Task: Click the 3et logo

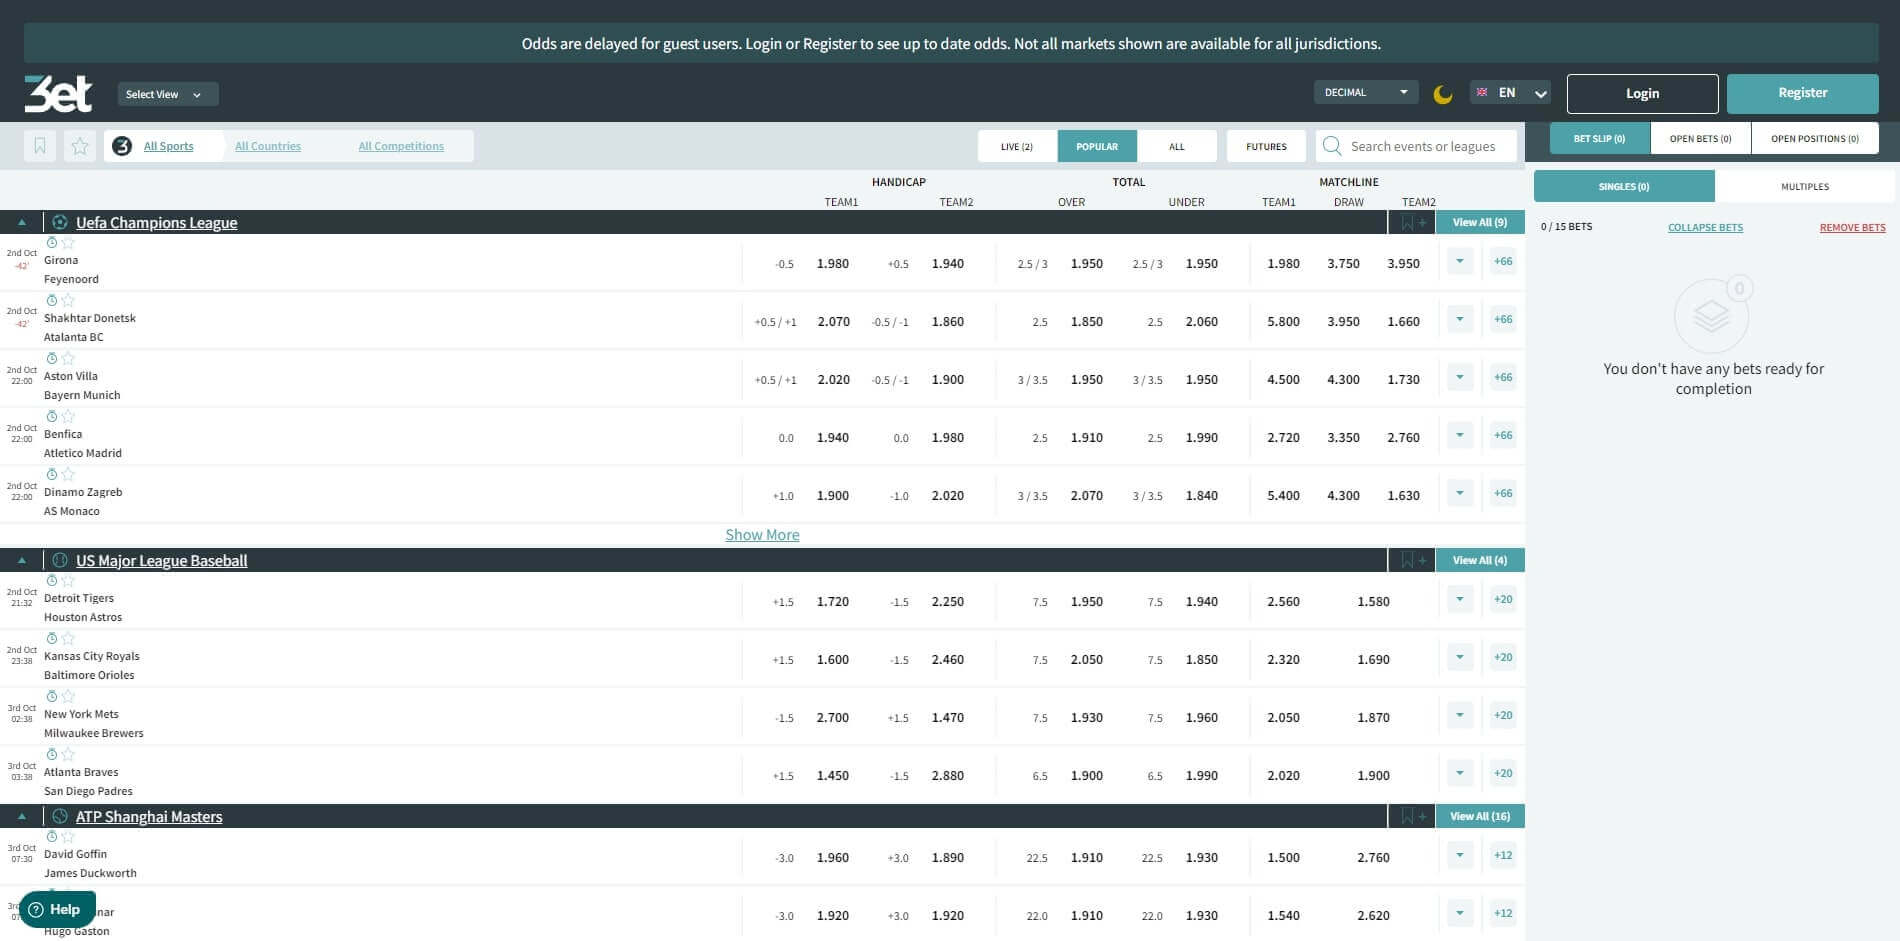Action: click(58, 94)
